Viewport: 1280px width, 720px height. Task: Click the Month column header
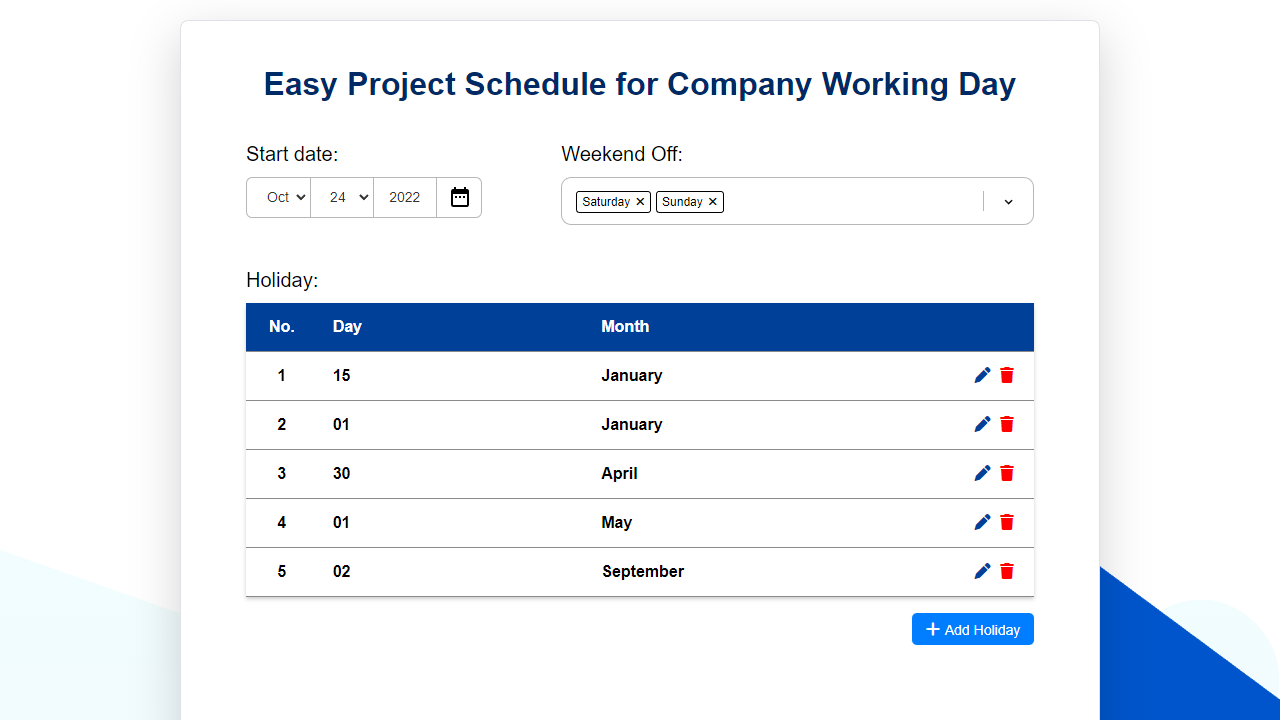[x=625, y=327]
